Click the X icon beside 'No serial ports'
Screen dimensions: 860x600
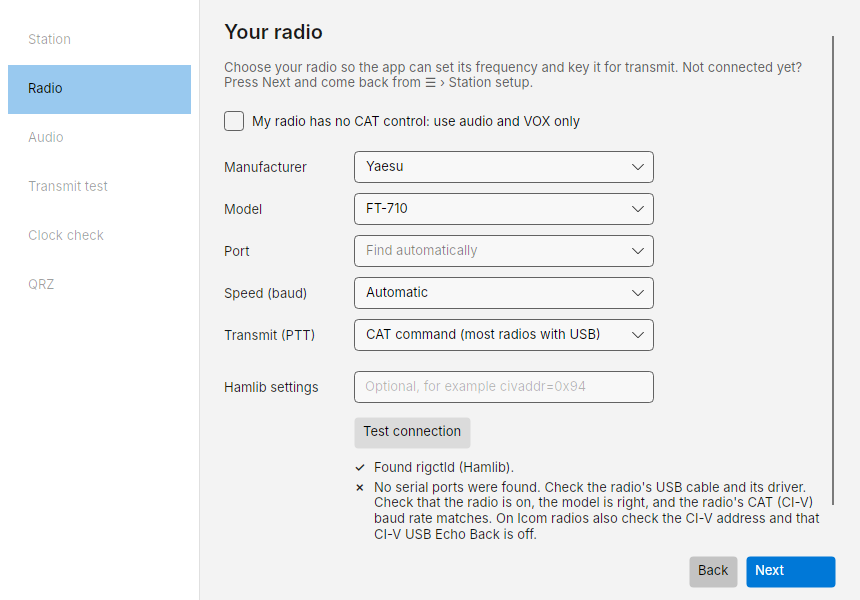[x=360, y=488]
